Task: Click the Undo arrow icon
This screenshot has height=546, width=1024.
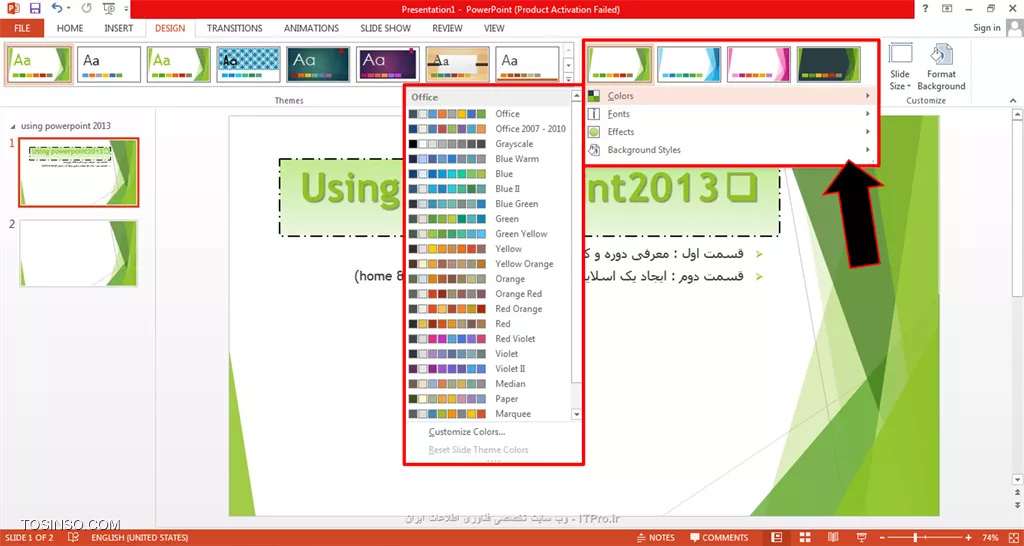Action: tap(57, 8)
